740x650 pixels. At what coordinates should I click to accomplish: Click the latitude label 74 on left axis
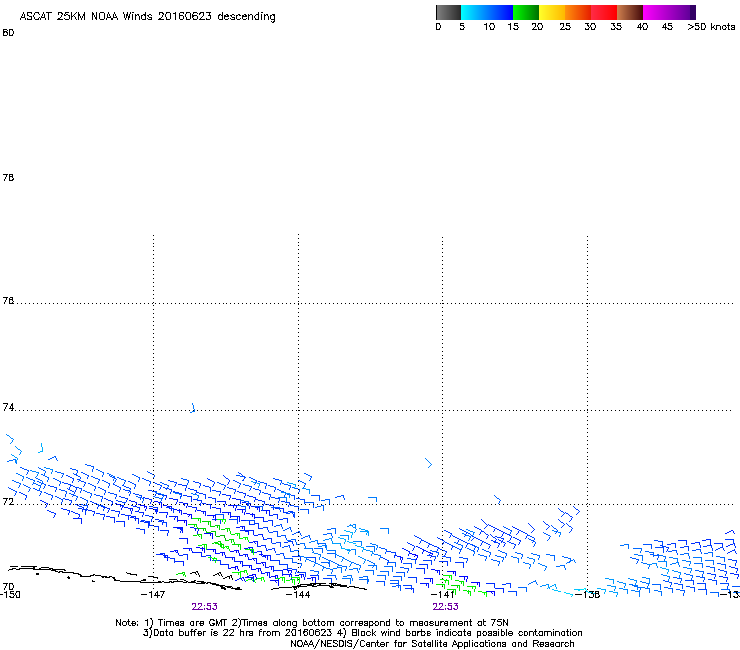pos(8,407)
